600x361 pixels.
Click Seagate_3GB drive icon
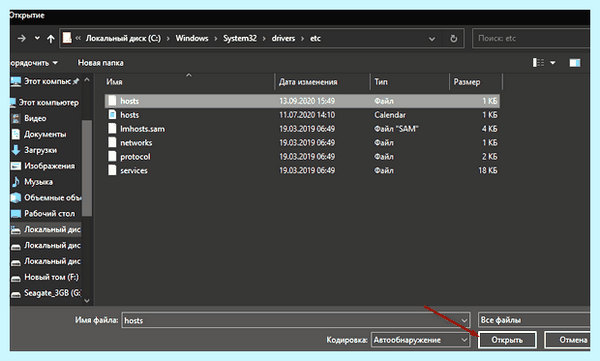pyautogui.click(x=16, y=294)
